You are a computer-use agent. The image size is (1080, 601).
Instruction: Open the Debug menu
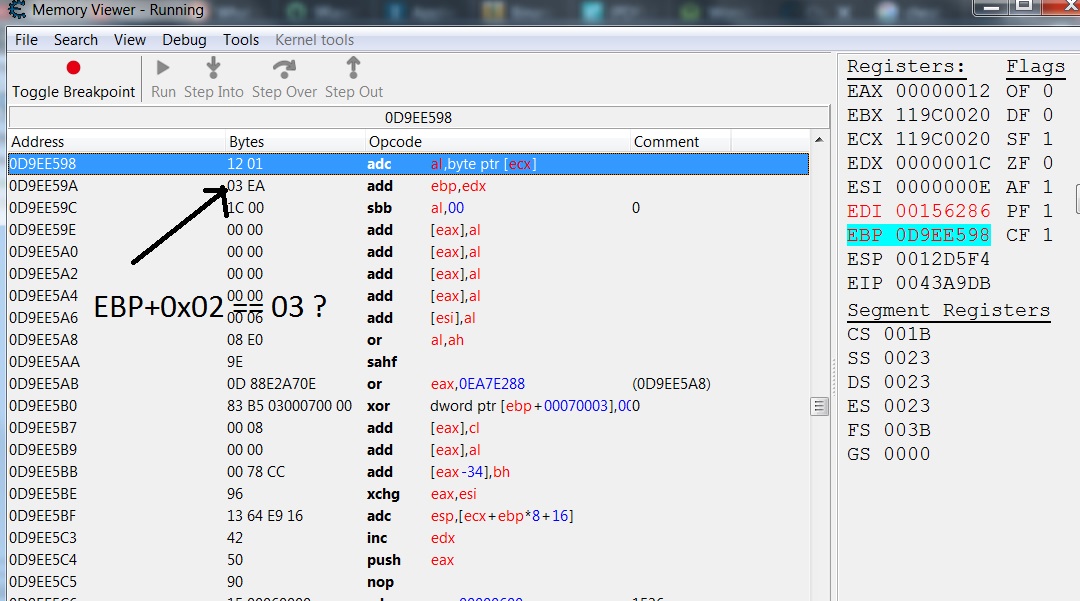(184, 40)
